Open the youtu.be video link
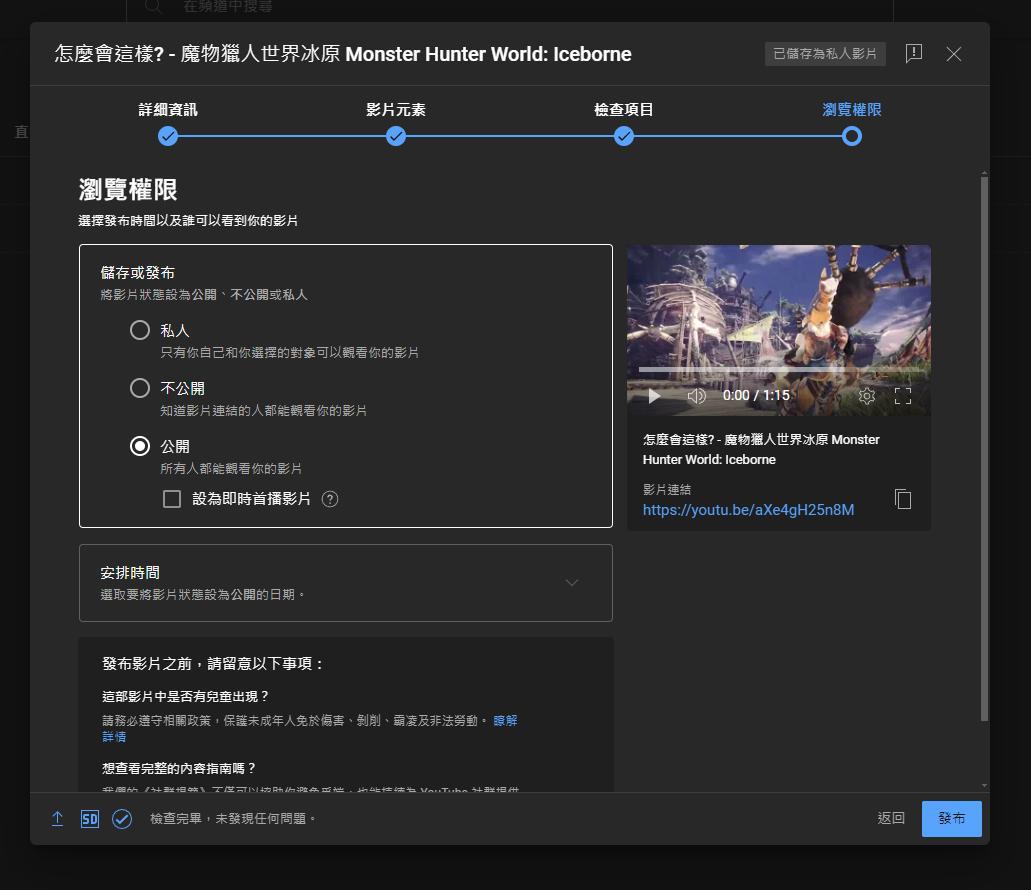 coord(748,510)
